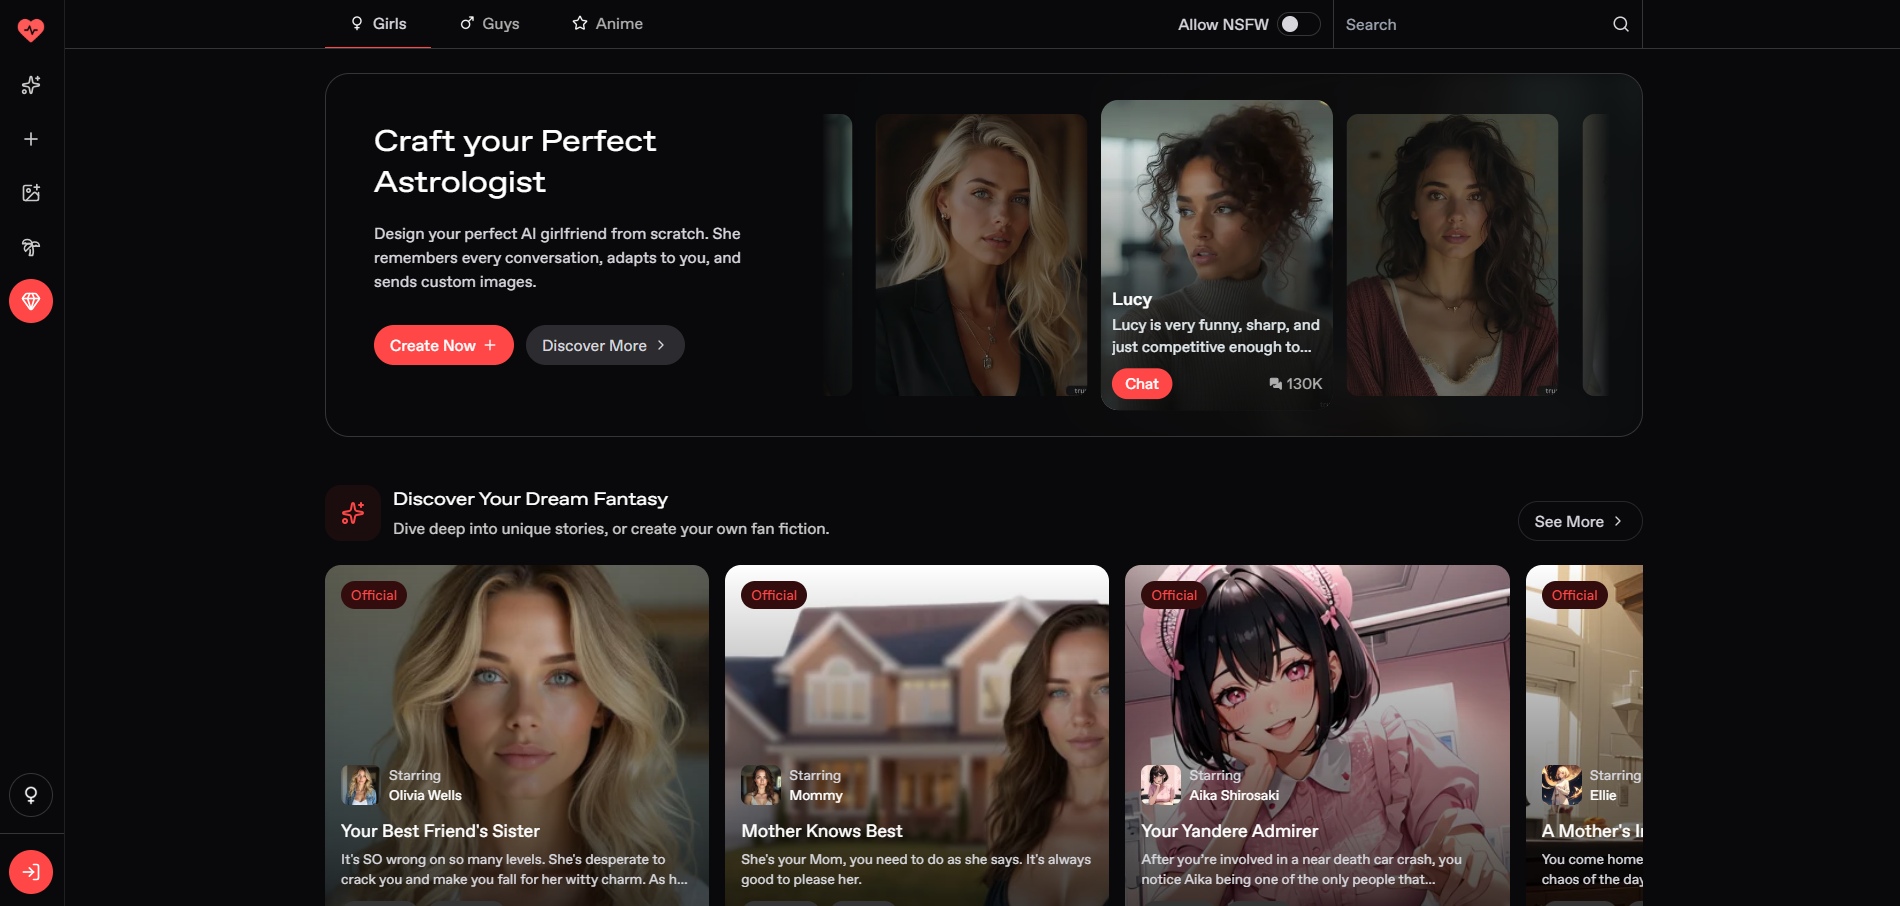Open premium with the diamond icon

click(31, 300)
